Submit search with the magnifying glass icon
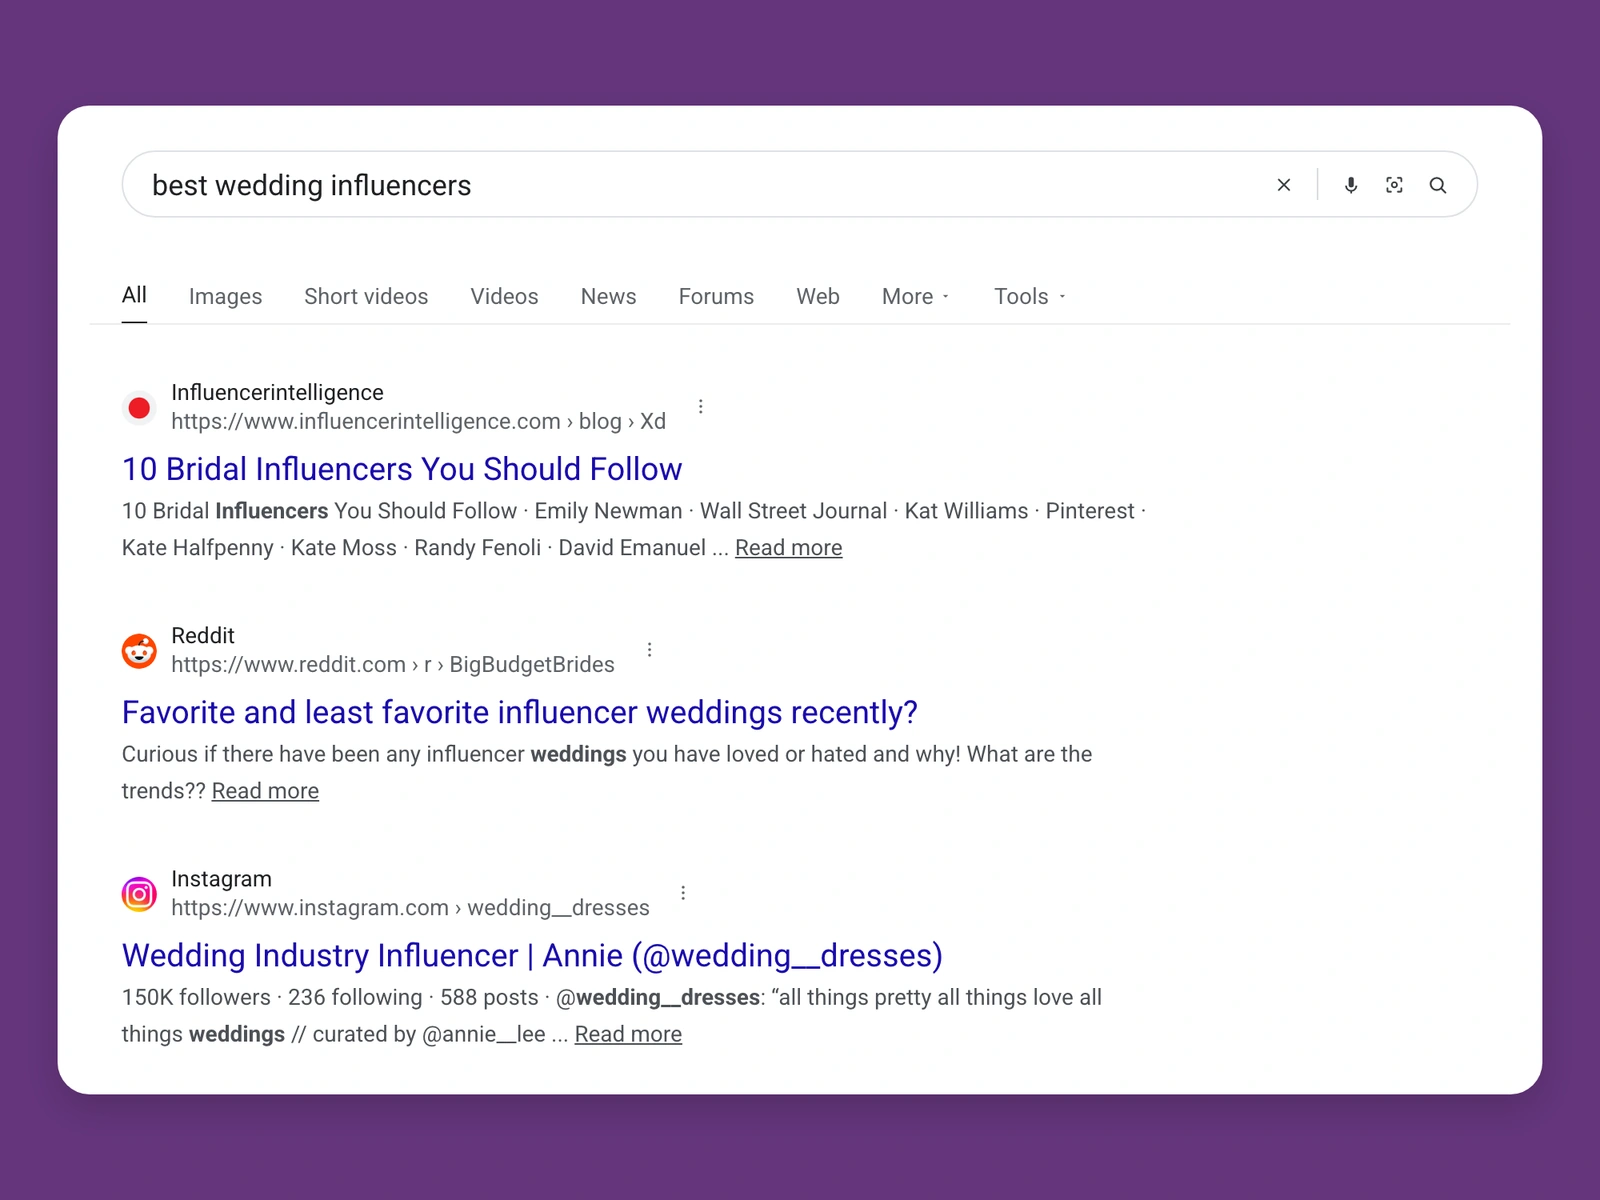 click(x=1438, y=185)
